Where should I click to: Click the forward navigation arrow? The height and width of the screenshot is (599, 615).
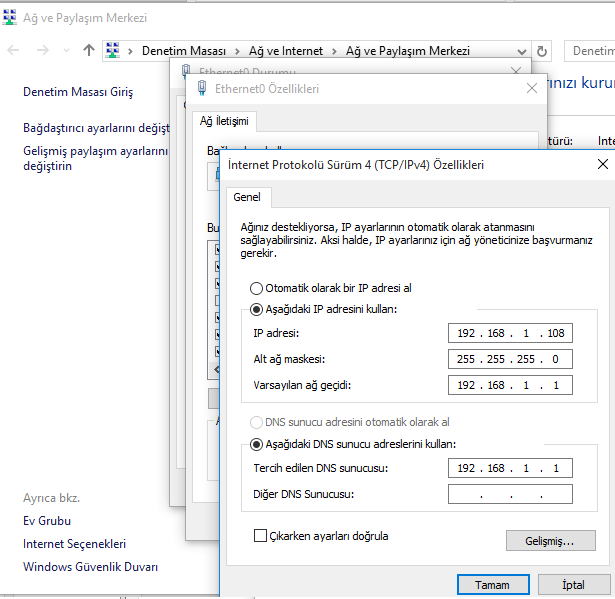tap(43, 50)
